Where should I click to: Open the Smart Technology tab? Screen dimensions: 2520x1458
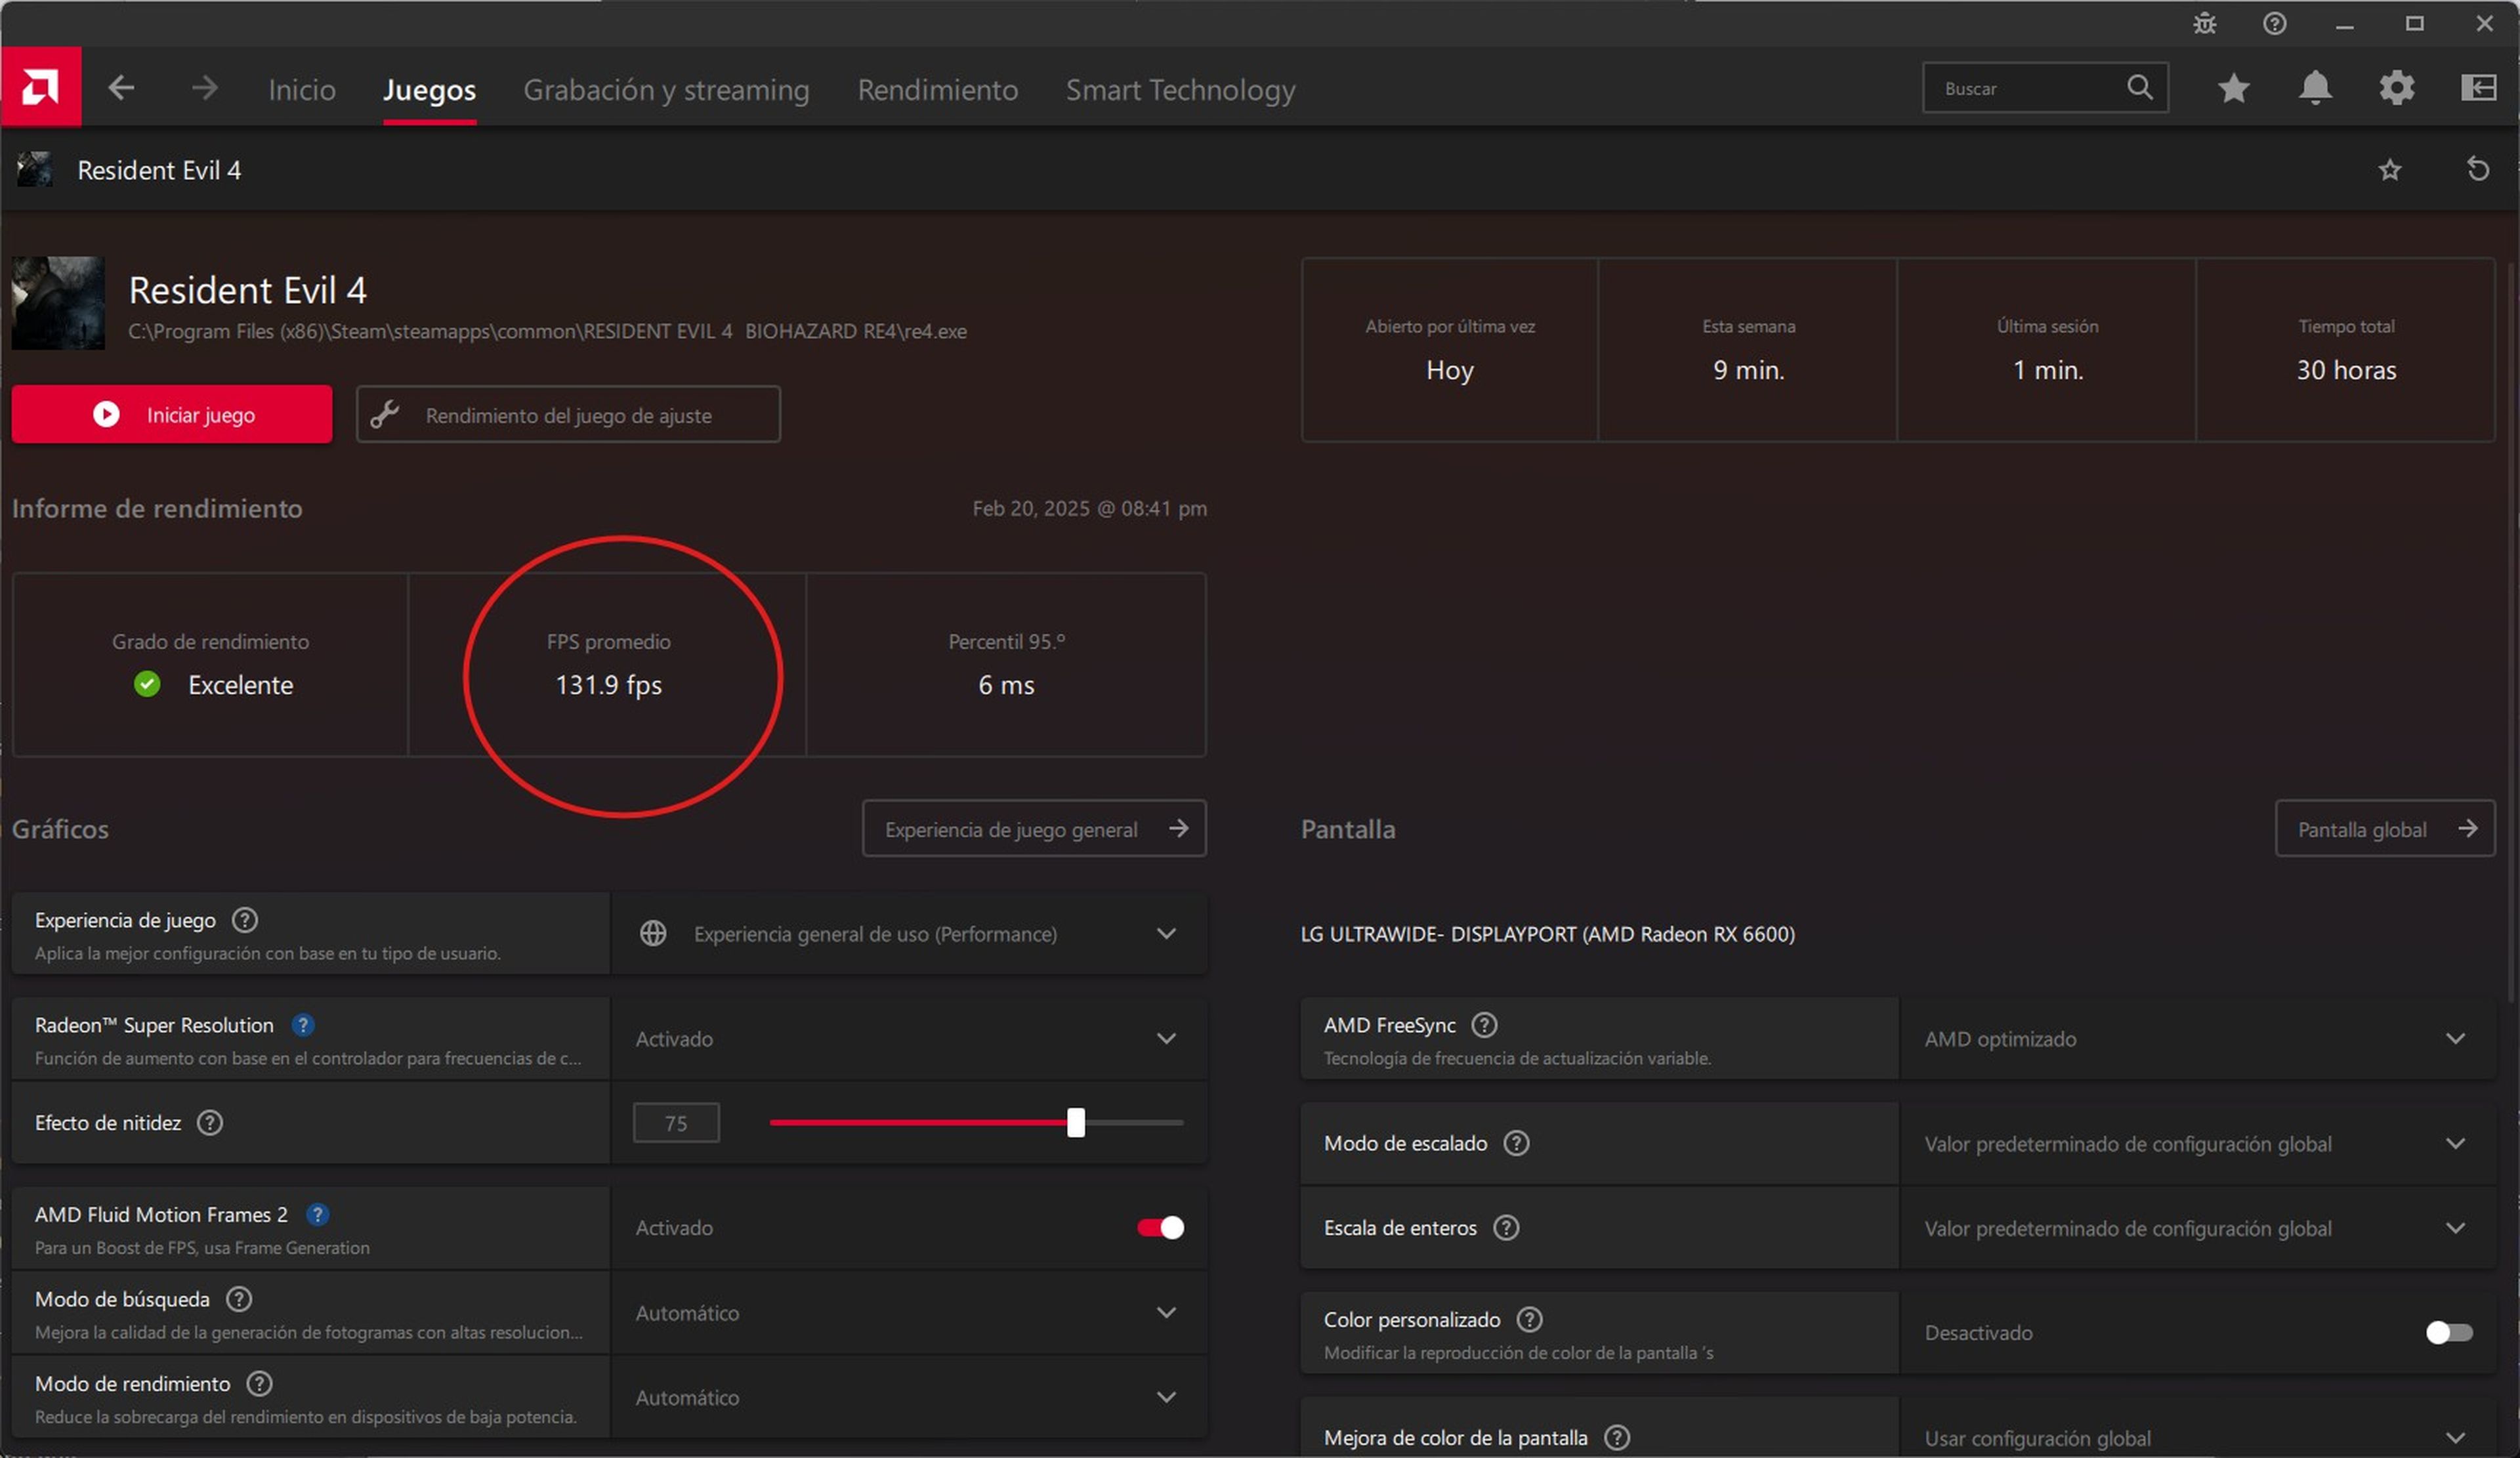click(1180, 90)
